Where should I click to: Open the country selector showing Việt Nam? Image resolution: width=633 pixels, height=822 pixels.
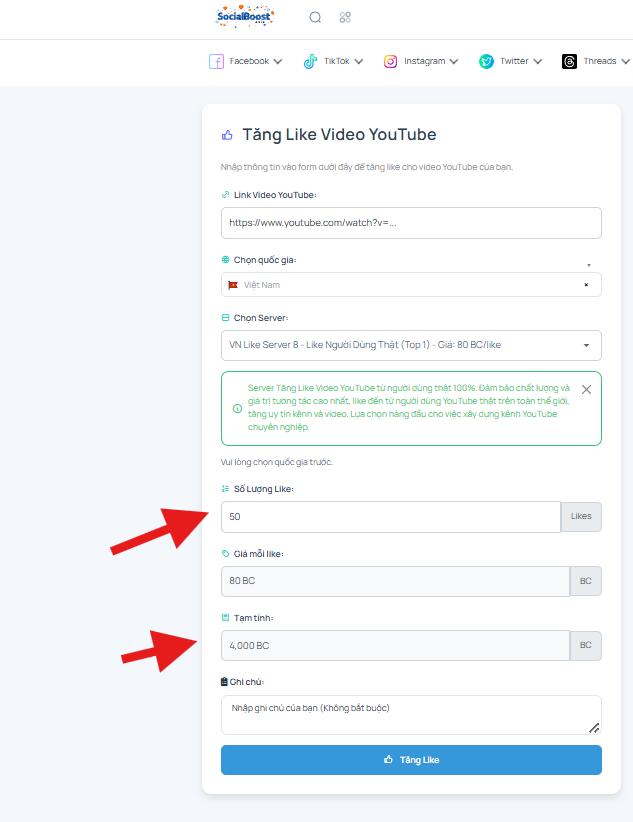(x=411, y=285)
